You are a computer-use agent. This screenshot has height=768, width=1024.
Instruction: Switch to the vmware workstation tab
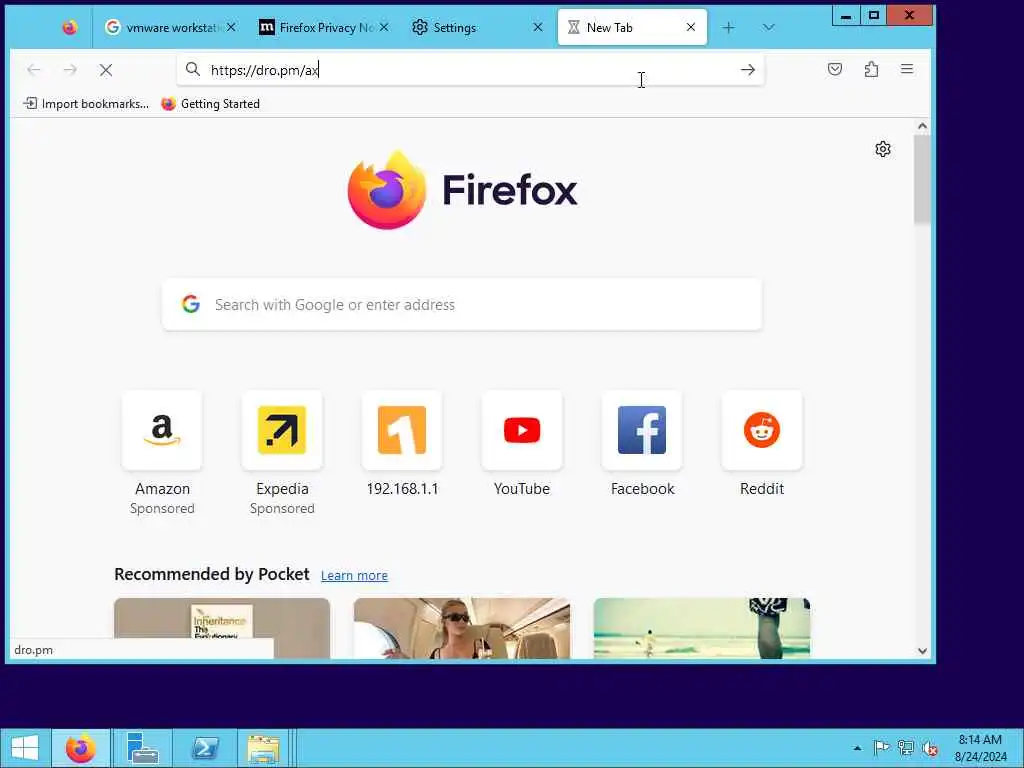pyautogui.click(x=171, y=27)
